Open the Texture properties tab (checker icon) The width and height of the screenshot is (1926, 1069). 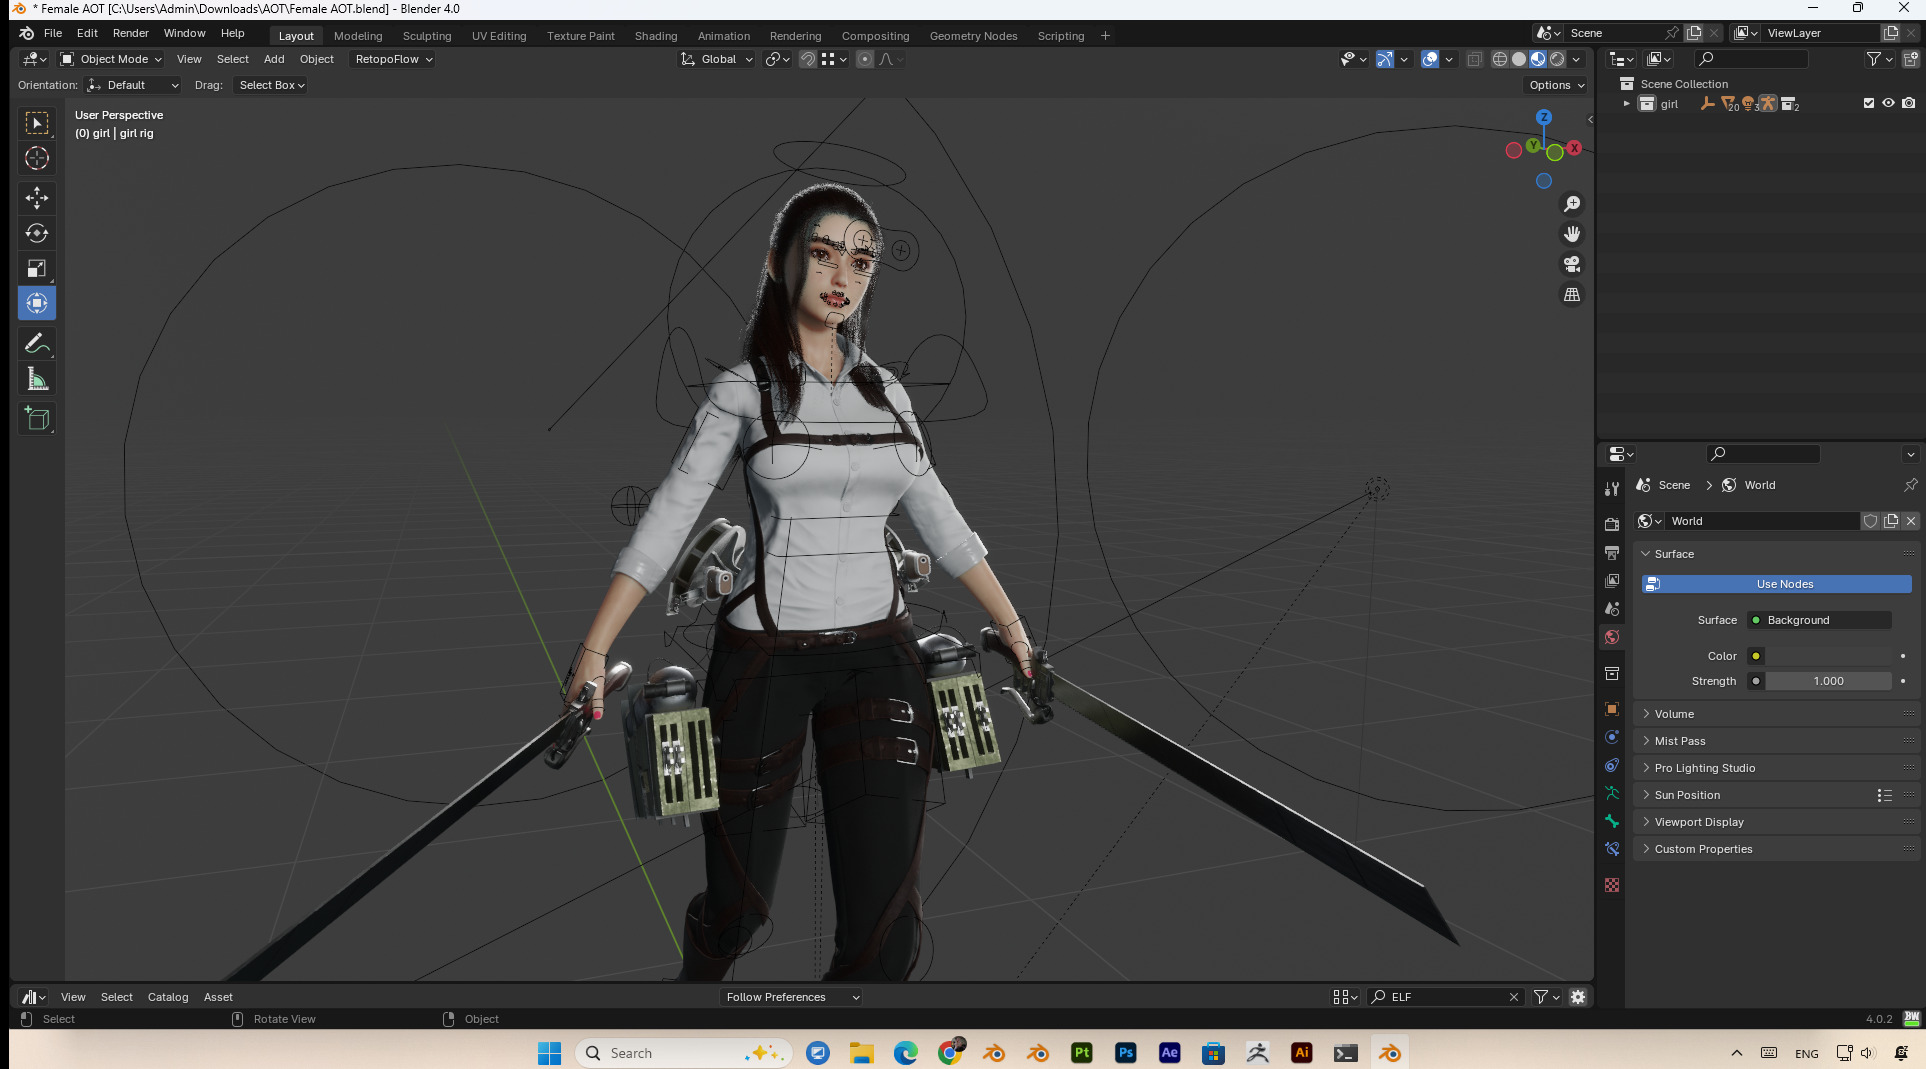point(1612,885)
